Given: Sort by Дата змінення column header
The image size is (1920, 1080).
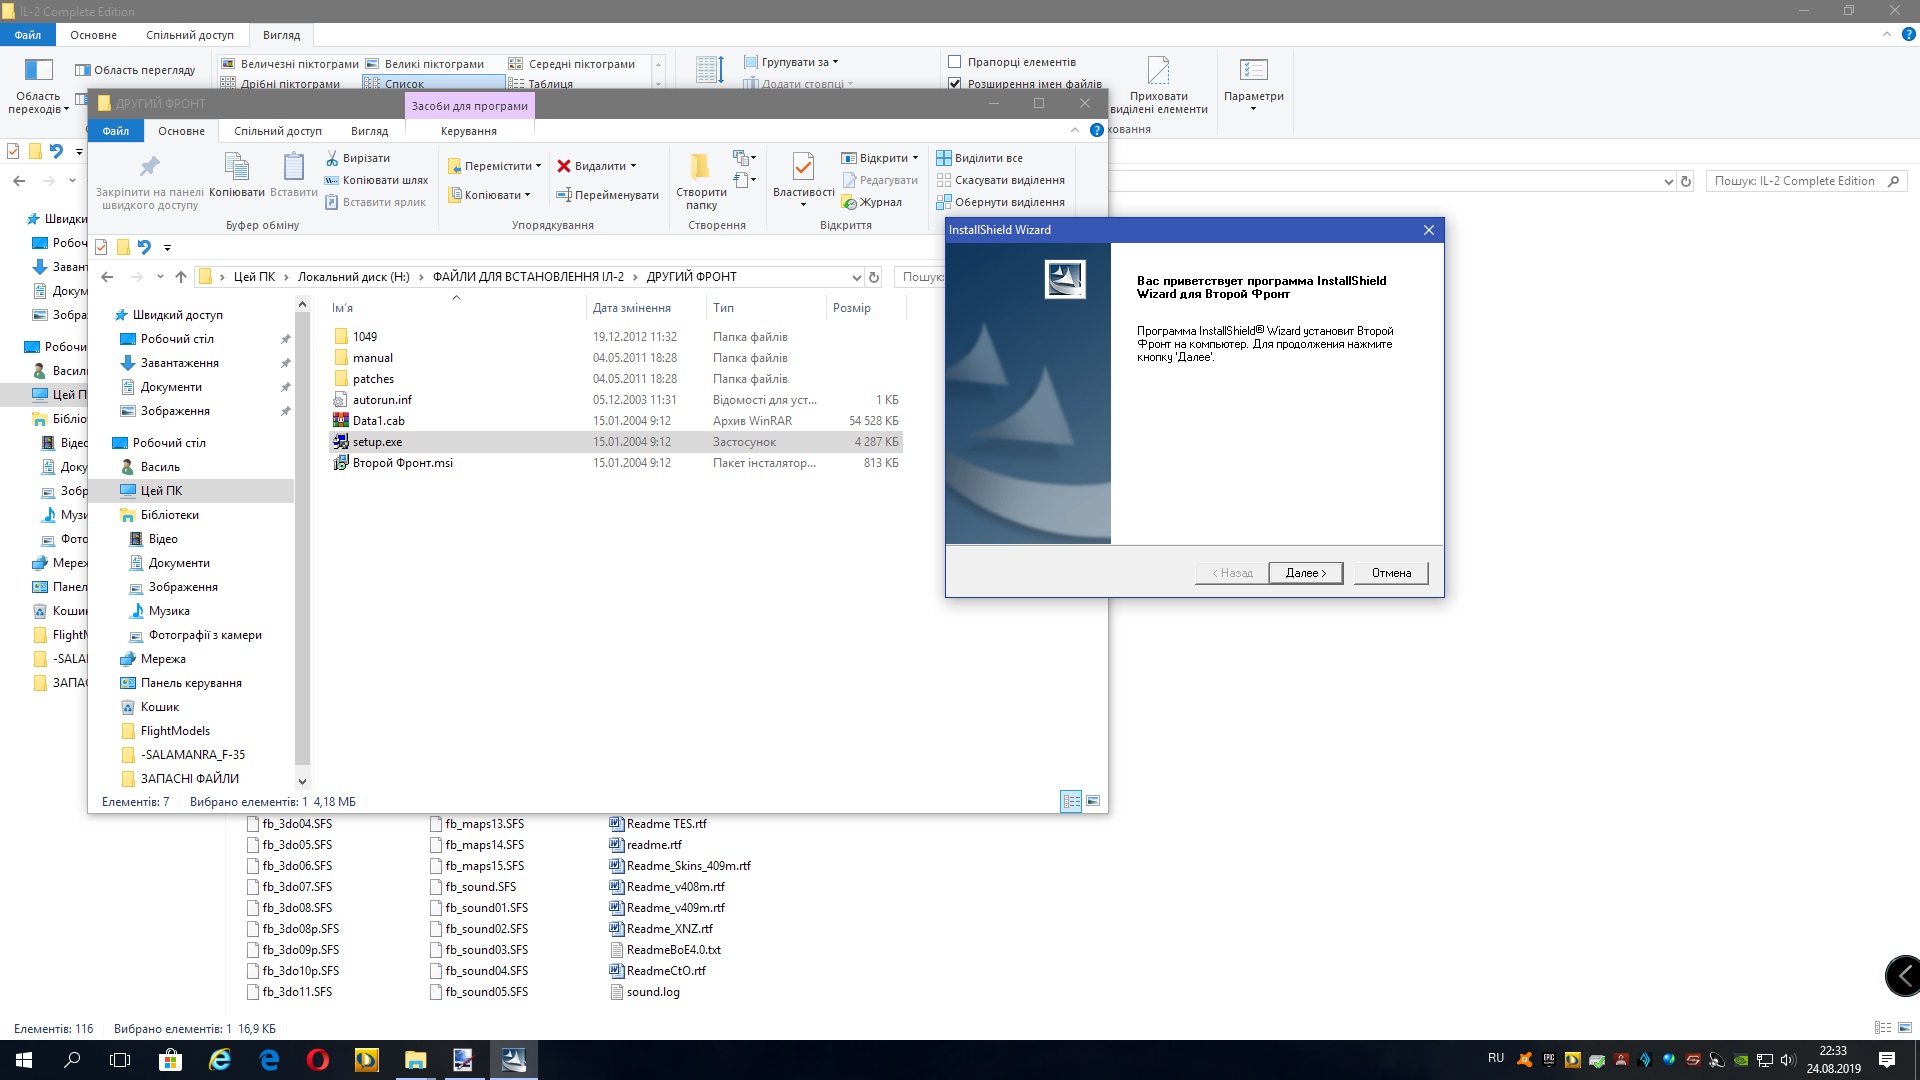Looking at the screenshot, I should pyautogui.click(x=631, y=308).
